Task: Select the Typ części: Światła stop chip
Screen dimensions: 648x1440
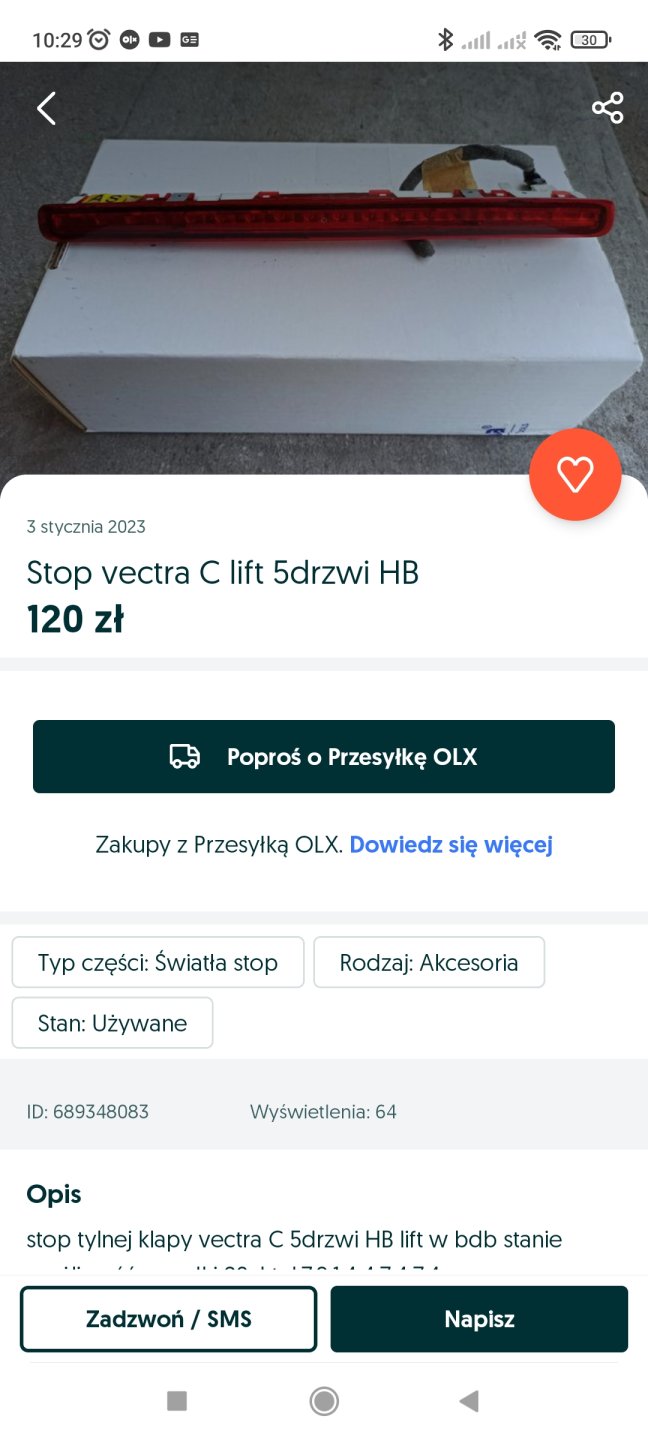Action: pyautogui.click(x=158, y=963)
